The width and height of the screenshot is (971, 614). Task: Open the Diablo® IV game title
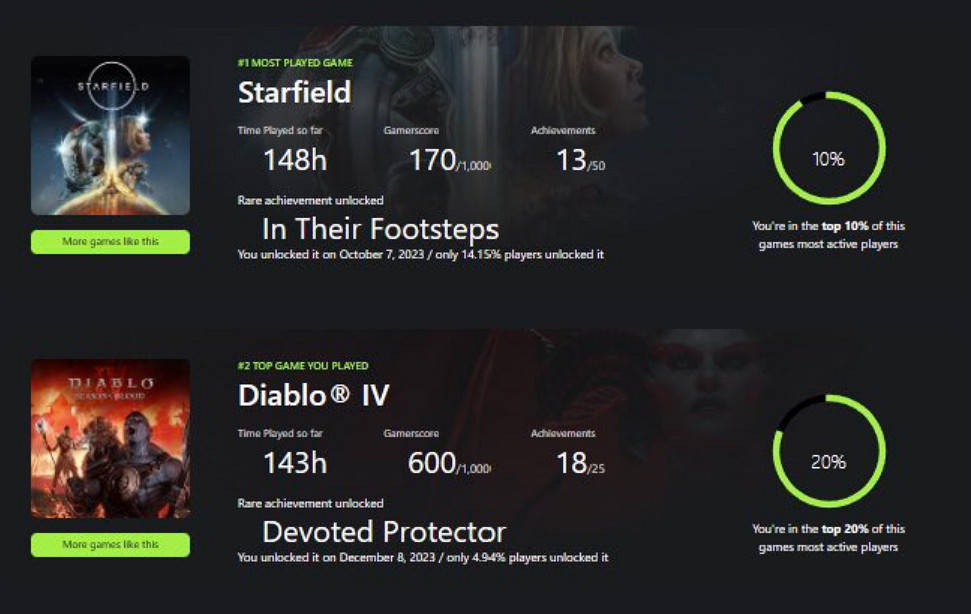coord(313,395)
